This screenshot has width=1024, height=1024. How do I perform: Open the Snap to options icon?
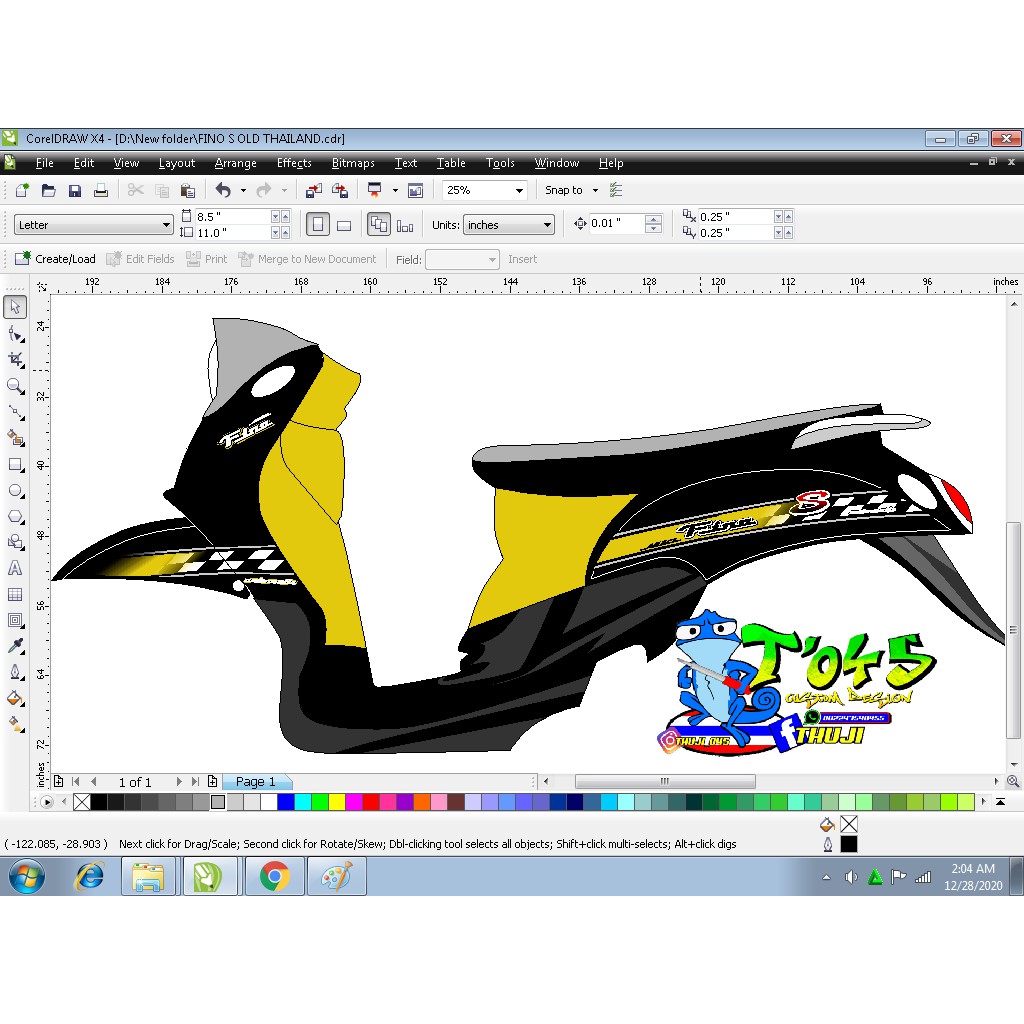[616, 190]
